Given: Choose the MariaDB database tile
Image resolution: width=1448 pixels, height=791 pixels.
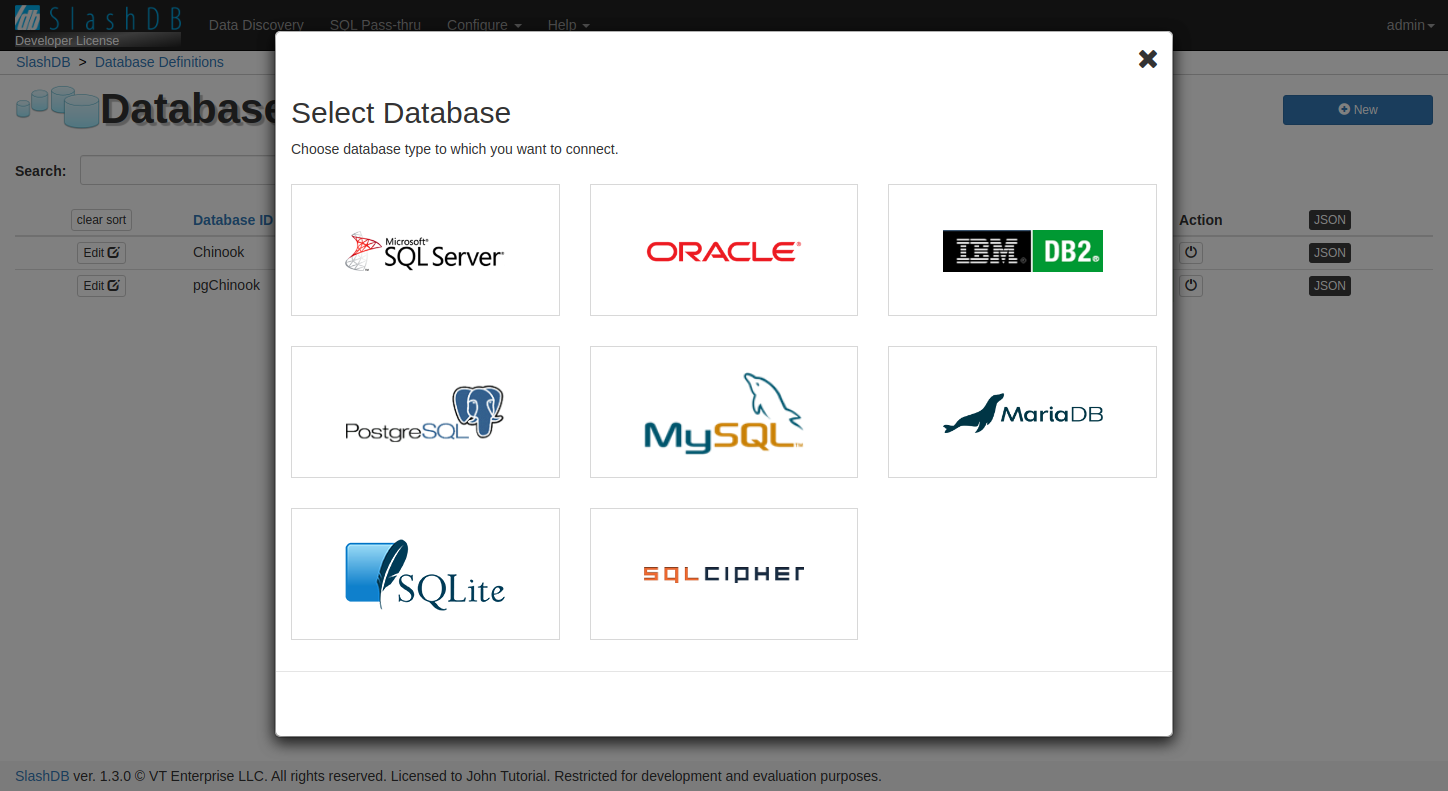Looking at the screenshot, I should [x=1022, y=412].
